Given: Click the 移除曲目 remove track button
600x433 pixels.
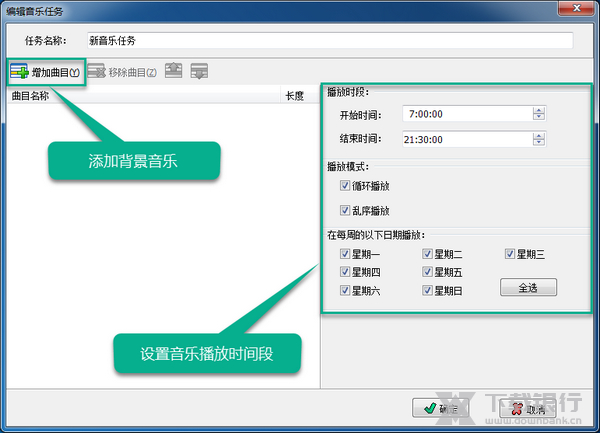Looking at the screenshot, I should (x=122, y=72).
